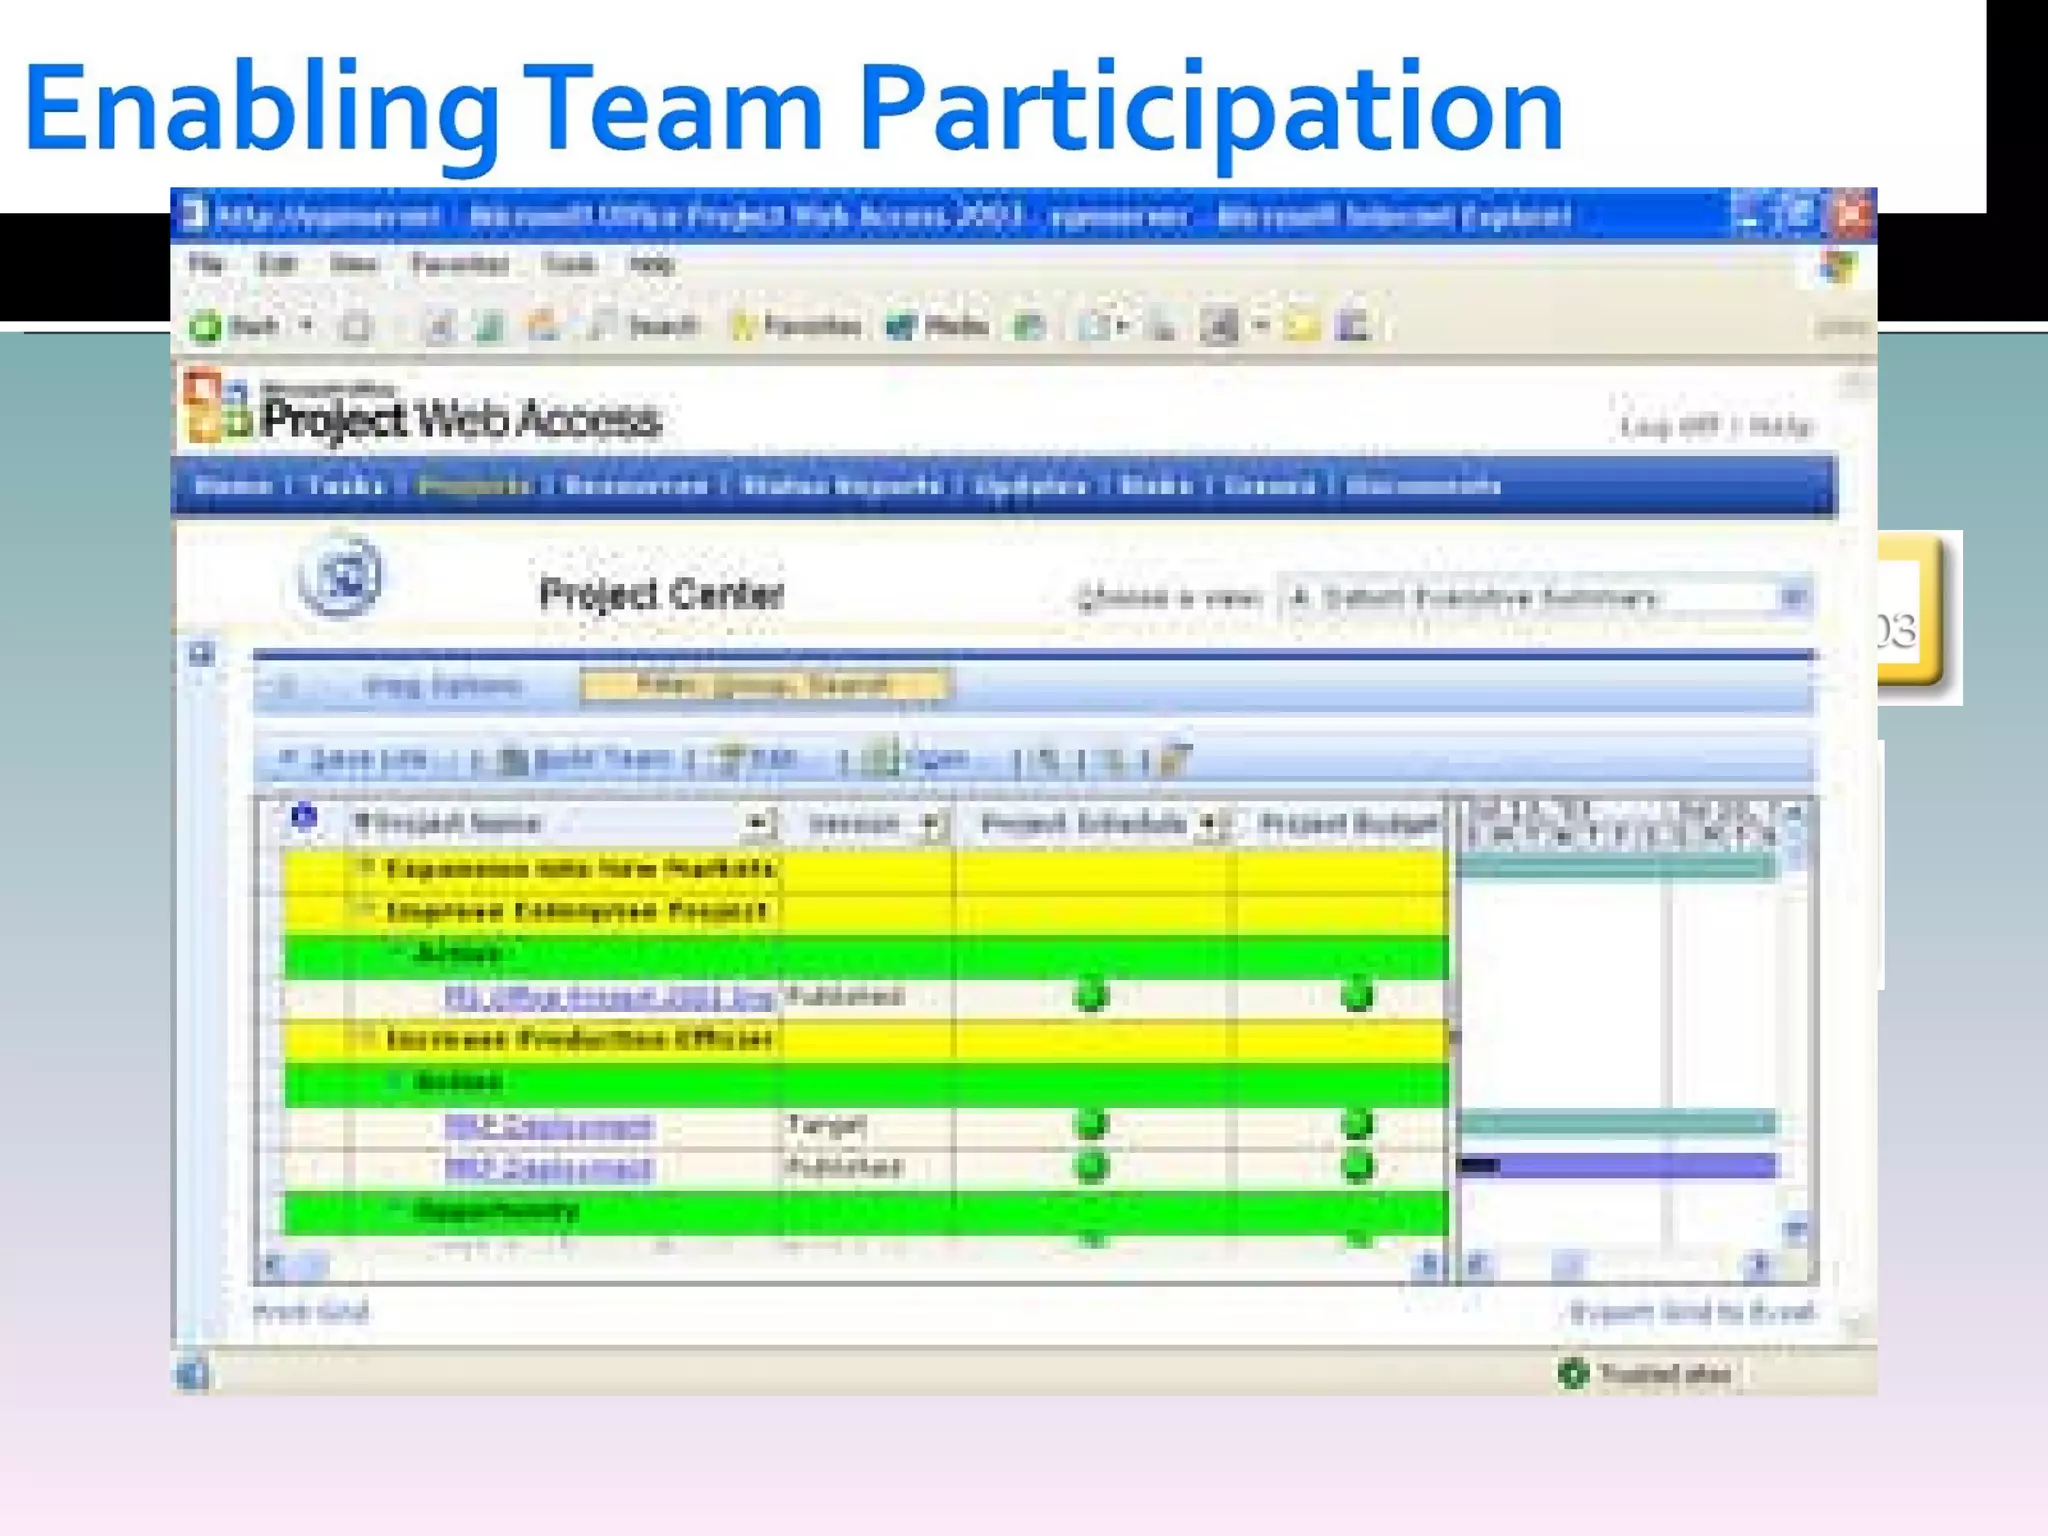Open the Target version deployment project link
2048x1536 pixels.
[x=549, y=1126]
